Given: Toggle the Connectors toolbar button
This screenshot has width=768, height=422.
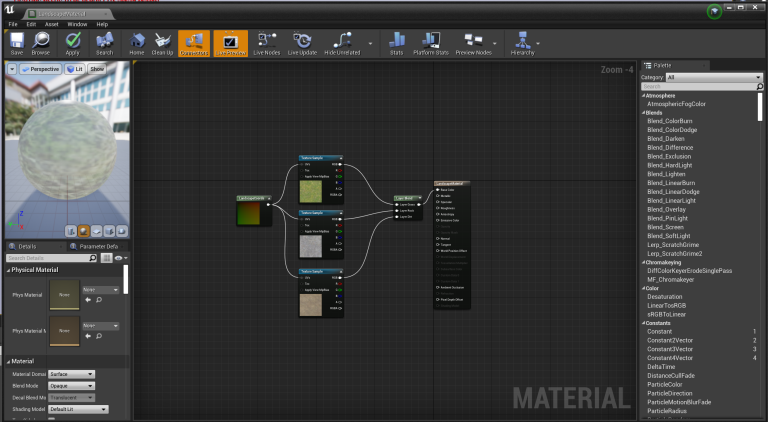Looking at the screenshot, I should (194, 42).
